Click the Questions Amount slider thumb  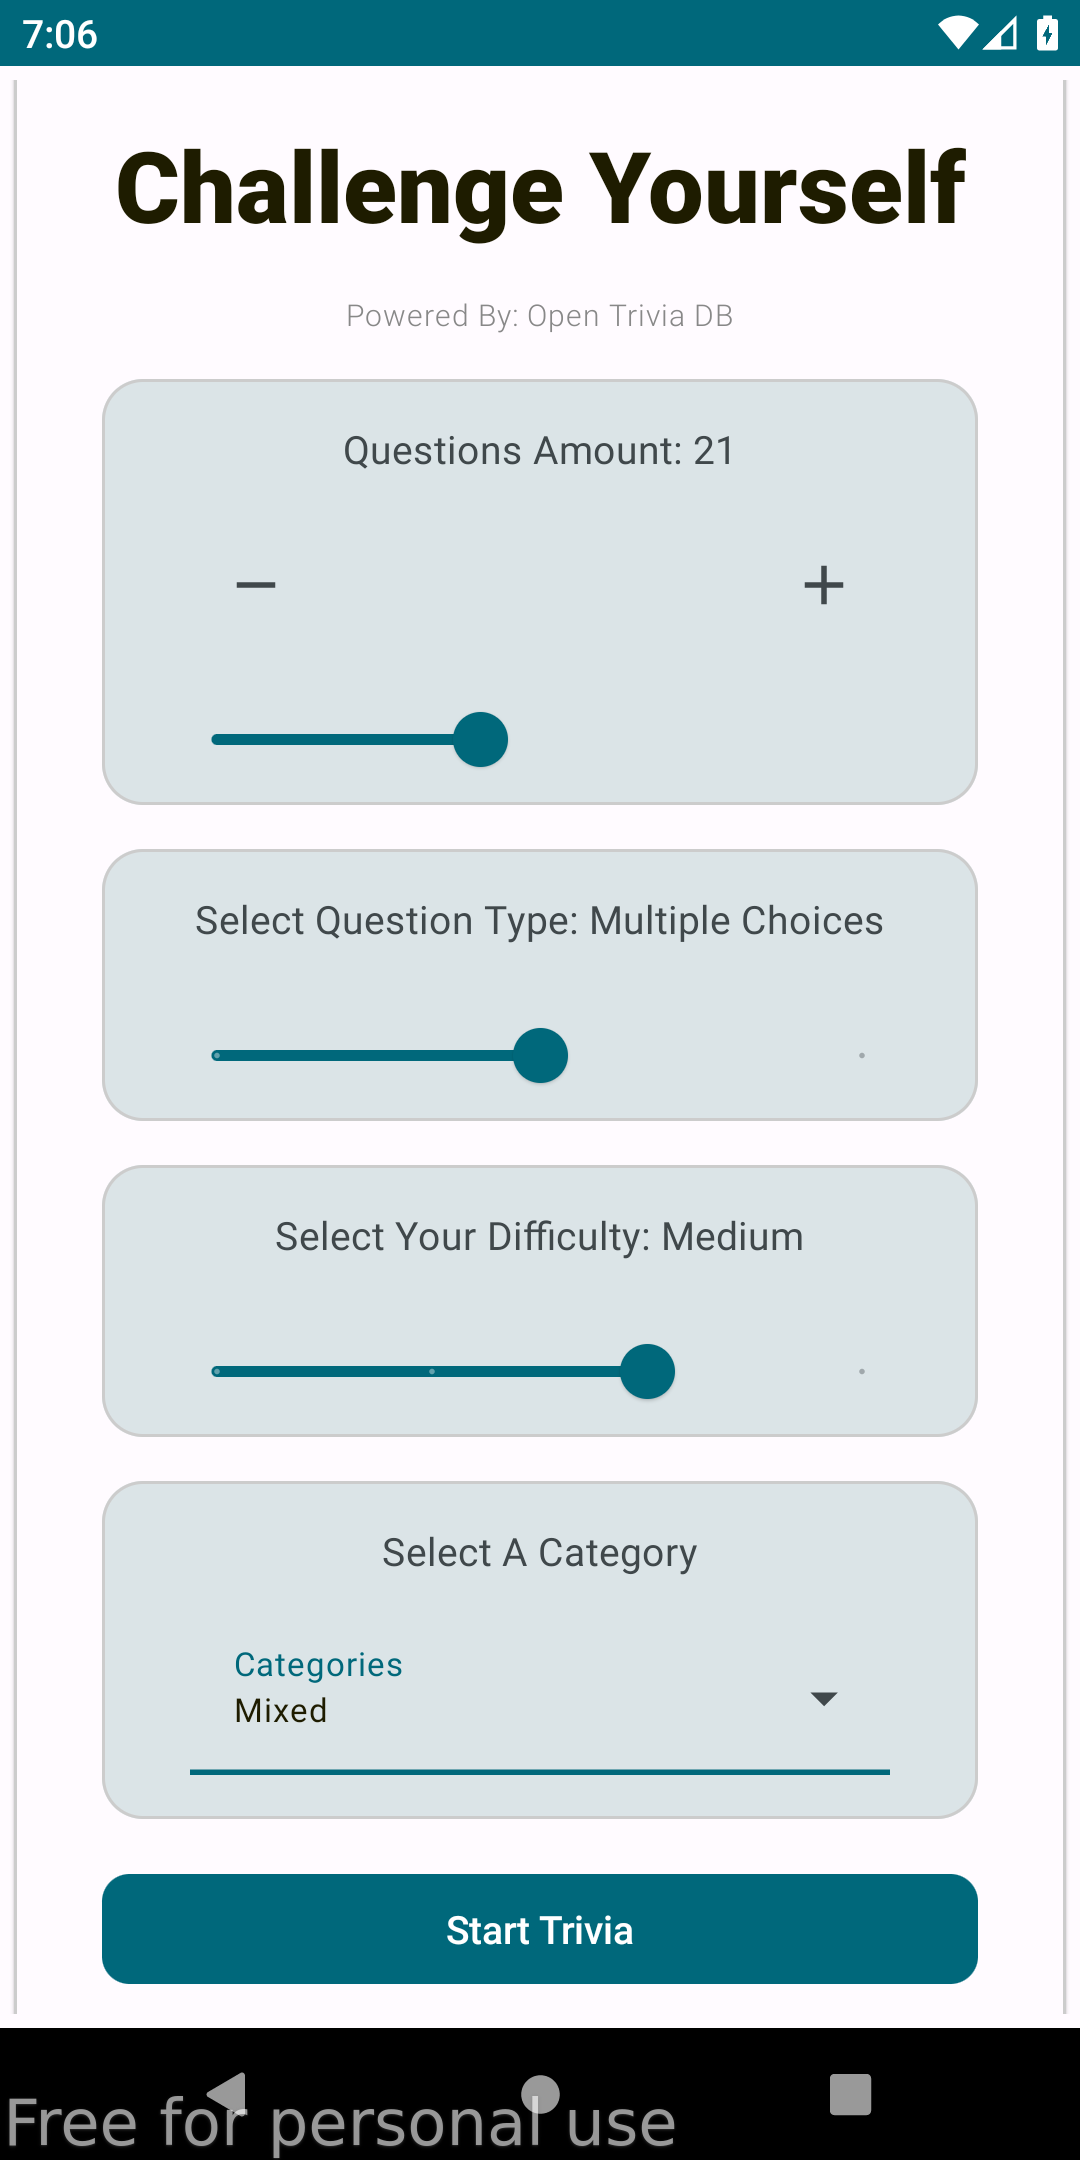coord(481,740)
